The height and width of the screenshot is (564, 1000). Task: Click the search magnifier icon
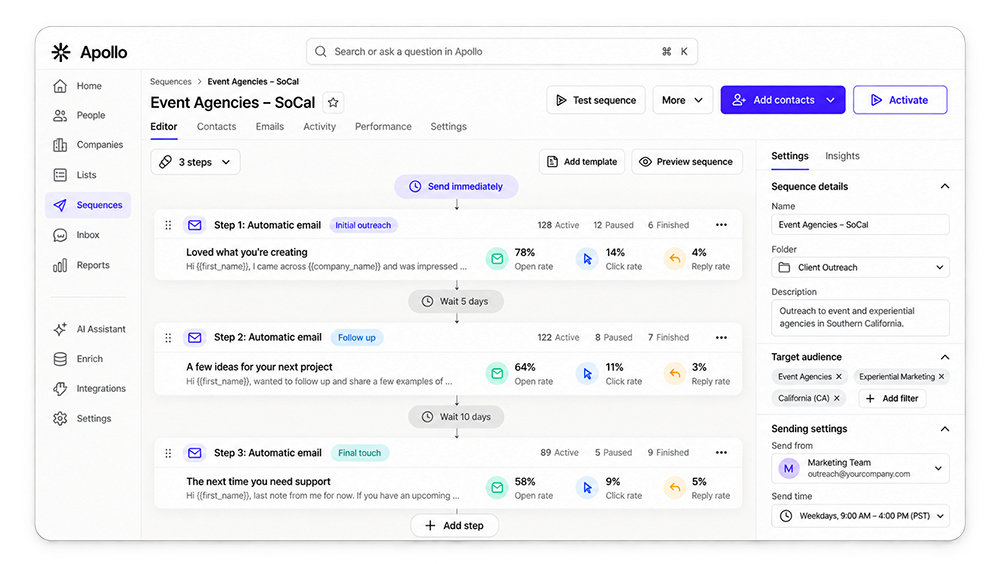[x=321, y=52]
